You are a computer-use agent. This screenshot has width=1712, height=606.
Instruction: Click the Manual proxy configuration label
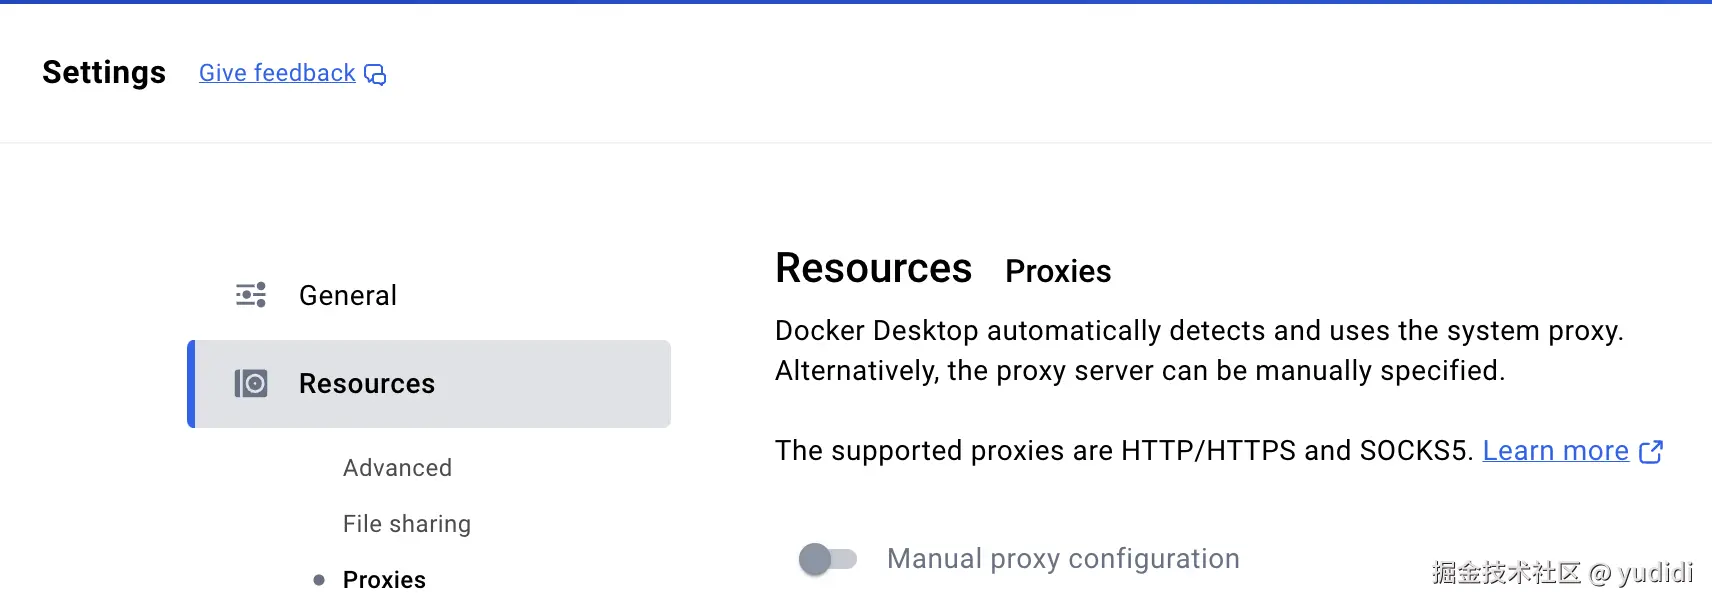(1063, 559)
